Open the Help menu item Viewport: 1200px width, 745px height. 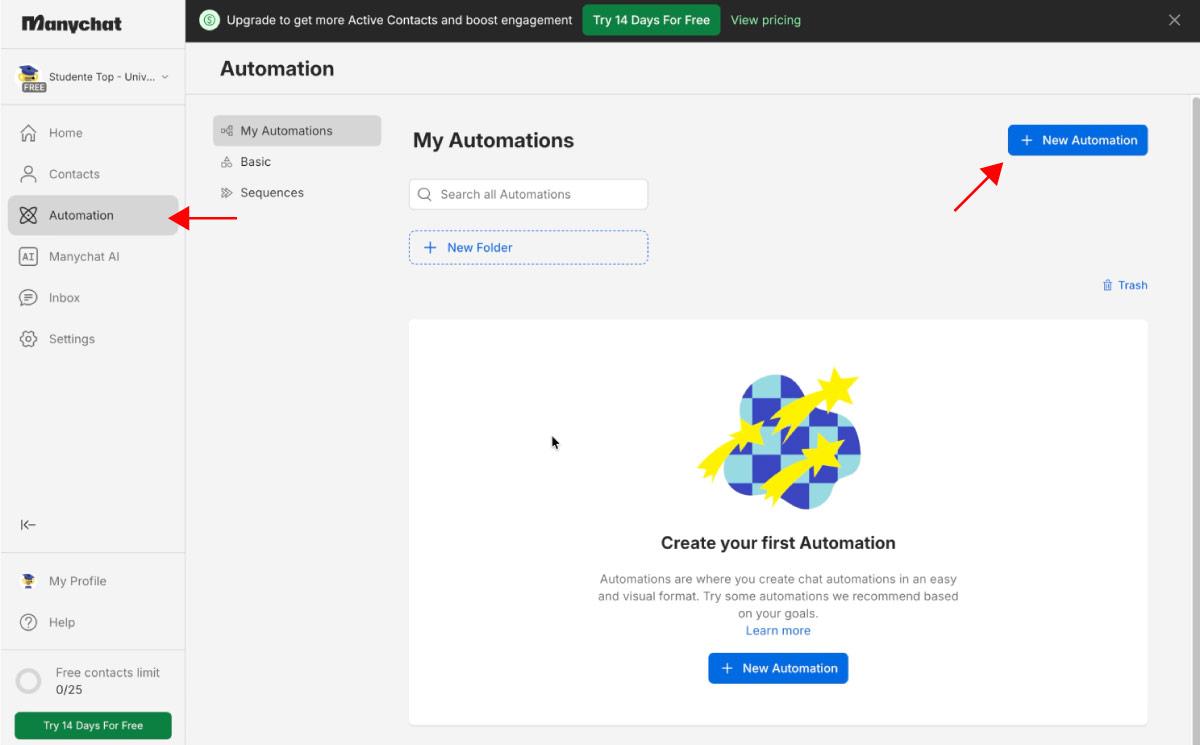click(x=93, y=622)
